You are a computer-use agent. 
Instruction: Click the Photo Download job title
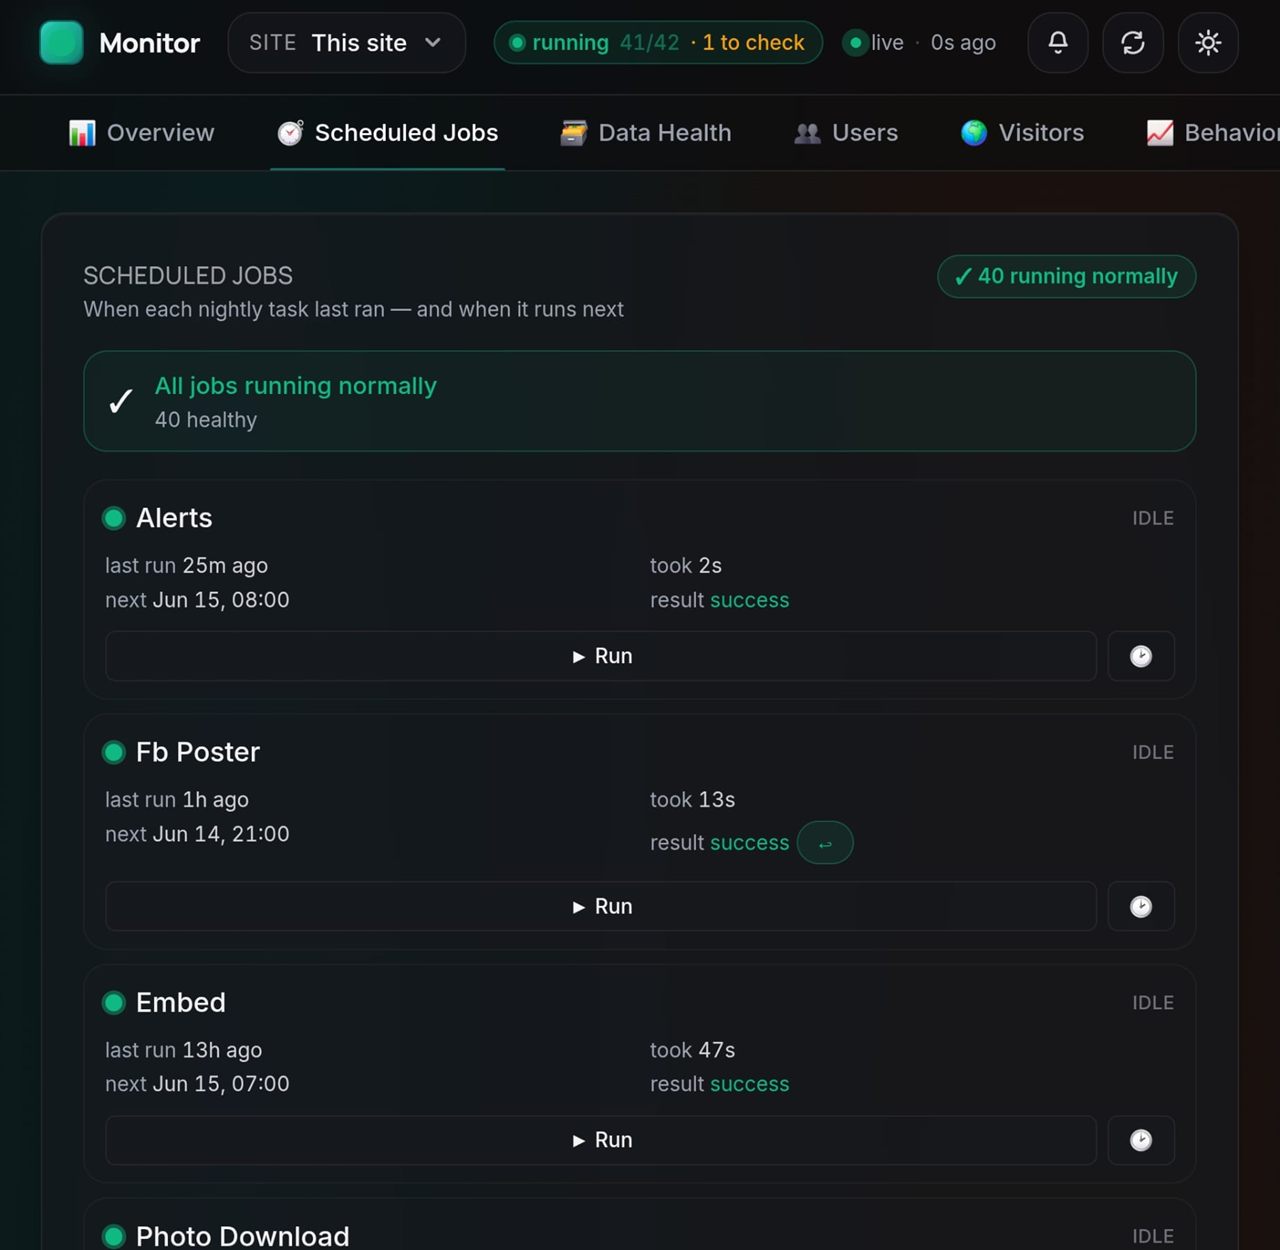click(x=243, y=1236)
